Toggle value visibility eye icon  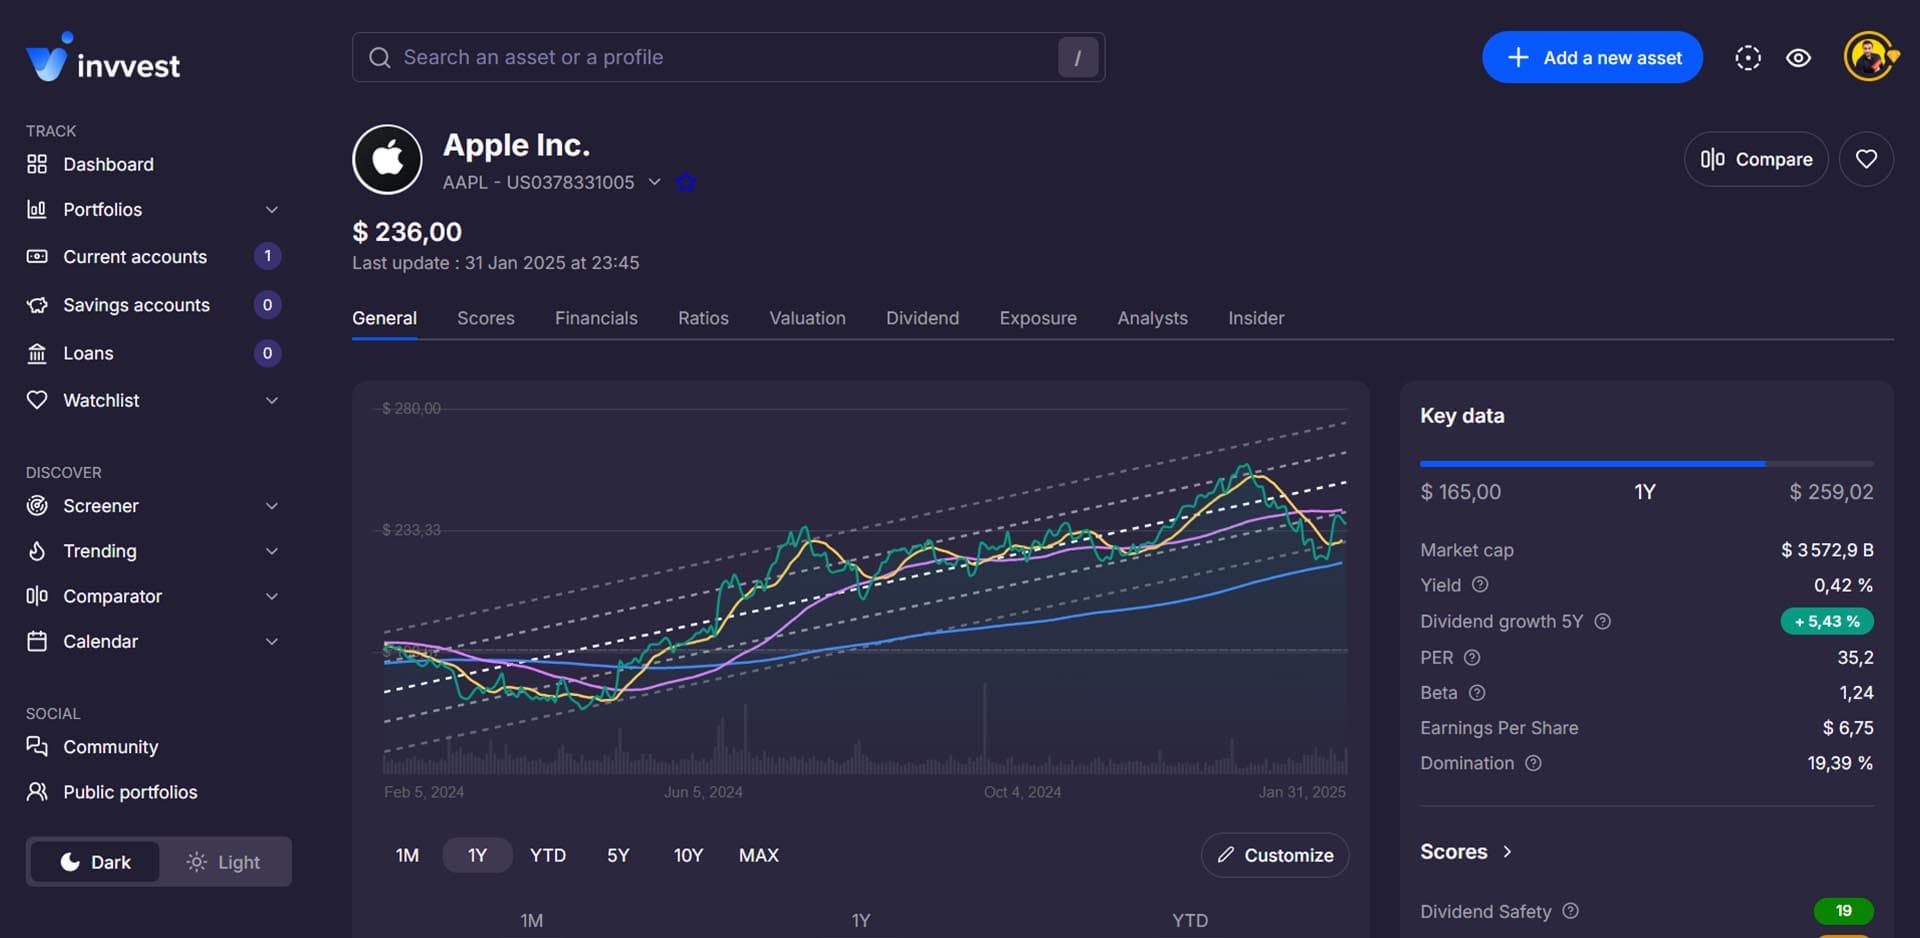tap(1798, 58)
